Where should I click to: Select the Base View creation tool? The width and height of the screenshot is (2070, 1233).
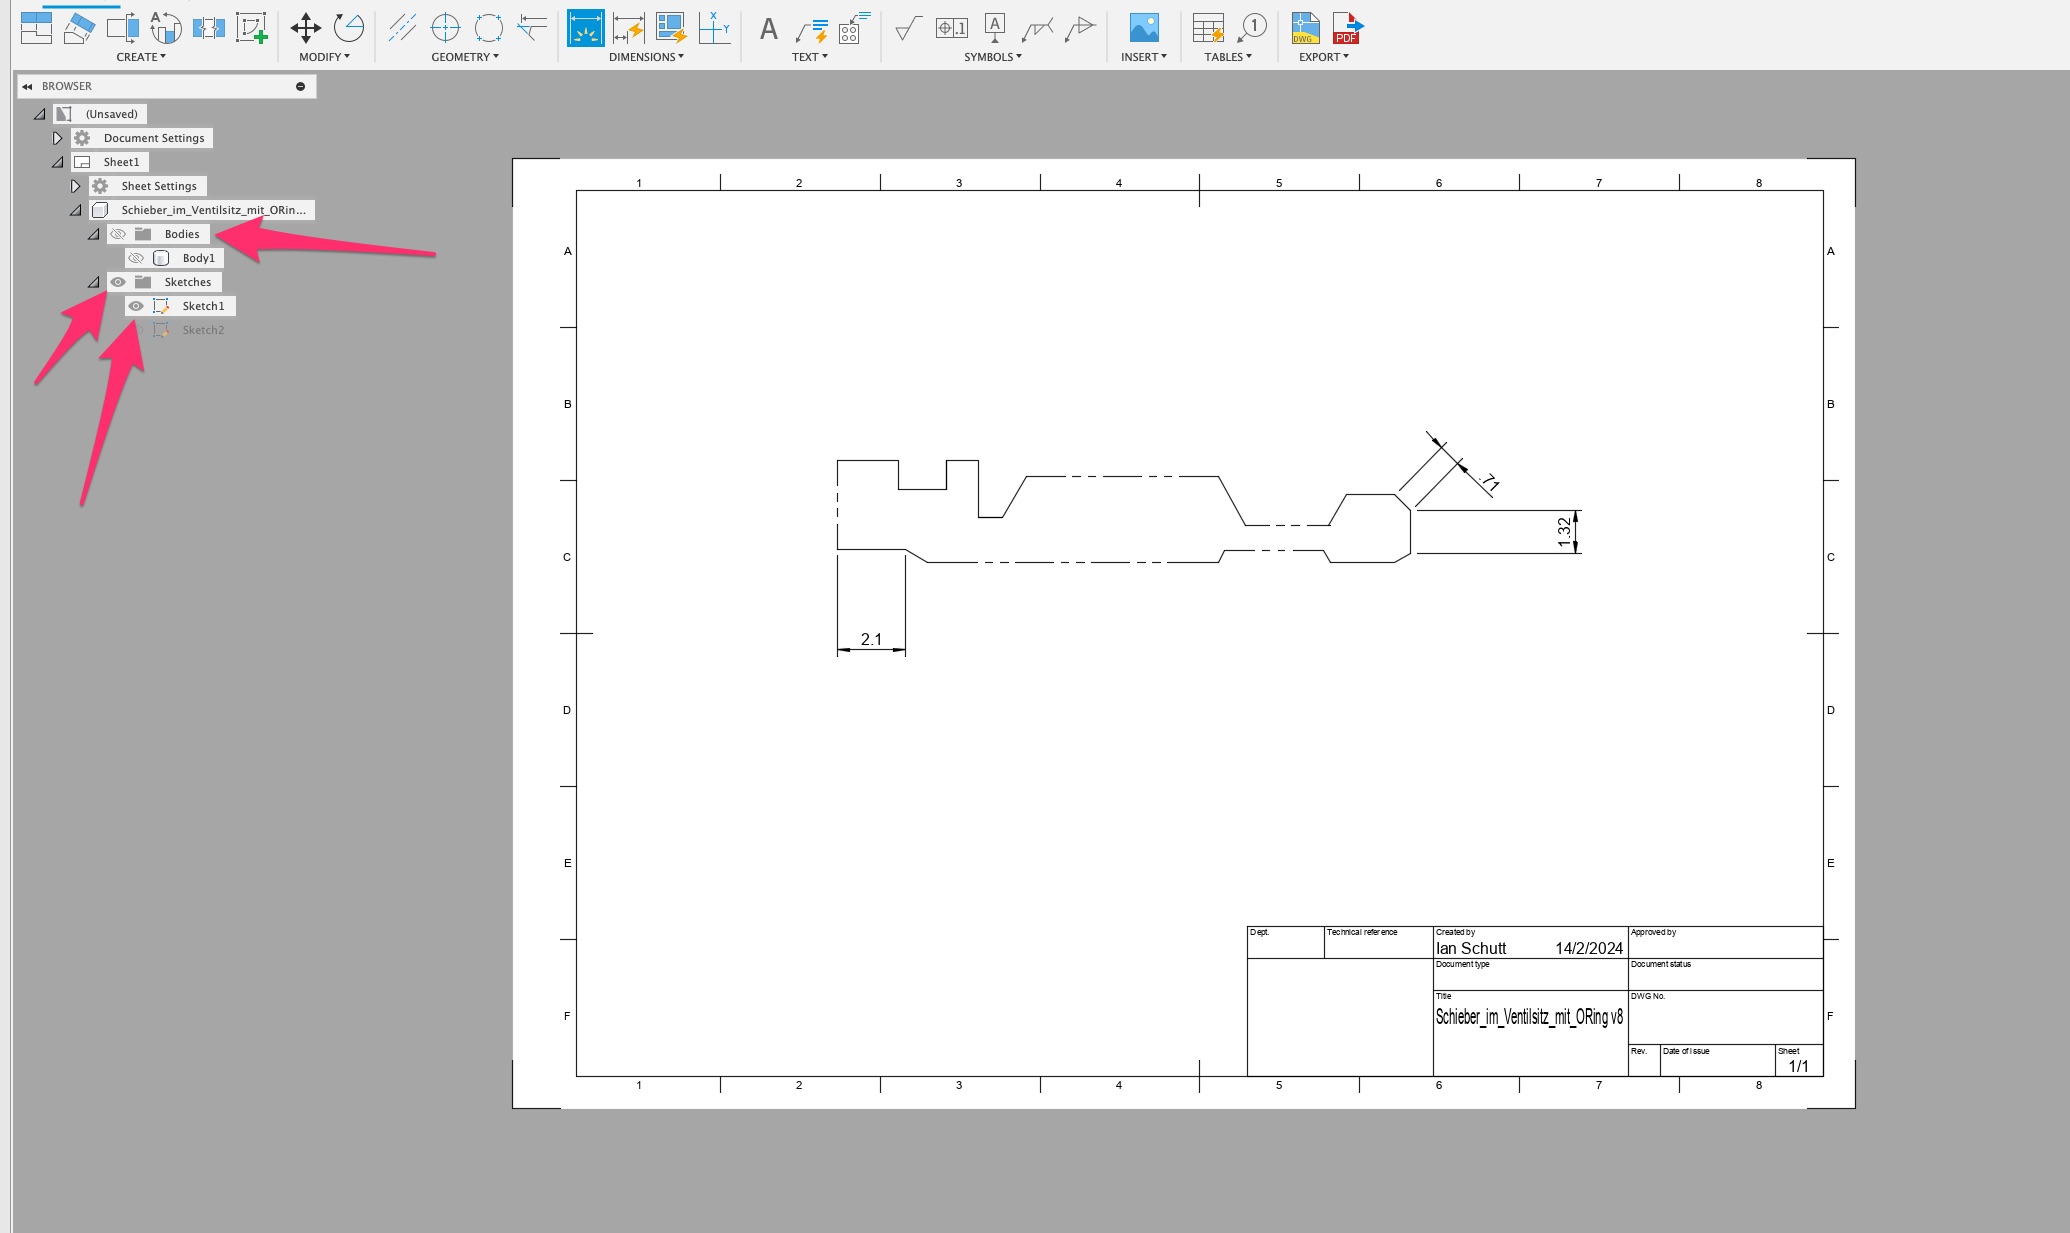click(x=37, y=27)
